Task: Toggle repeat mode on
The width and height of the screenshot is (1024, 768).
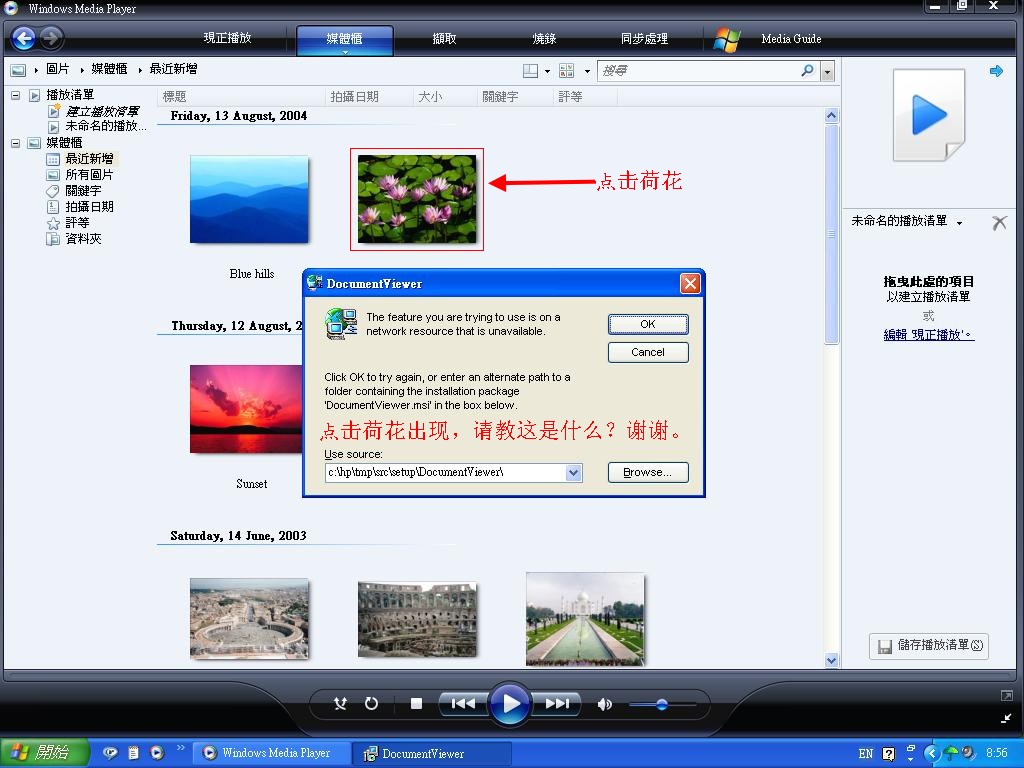Action: [x=371, y=704]
